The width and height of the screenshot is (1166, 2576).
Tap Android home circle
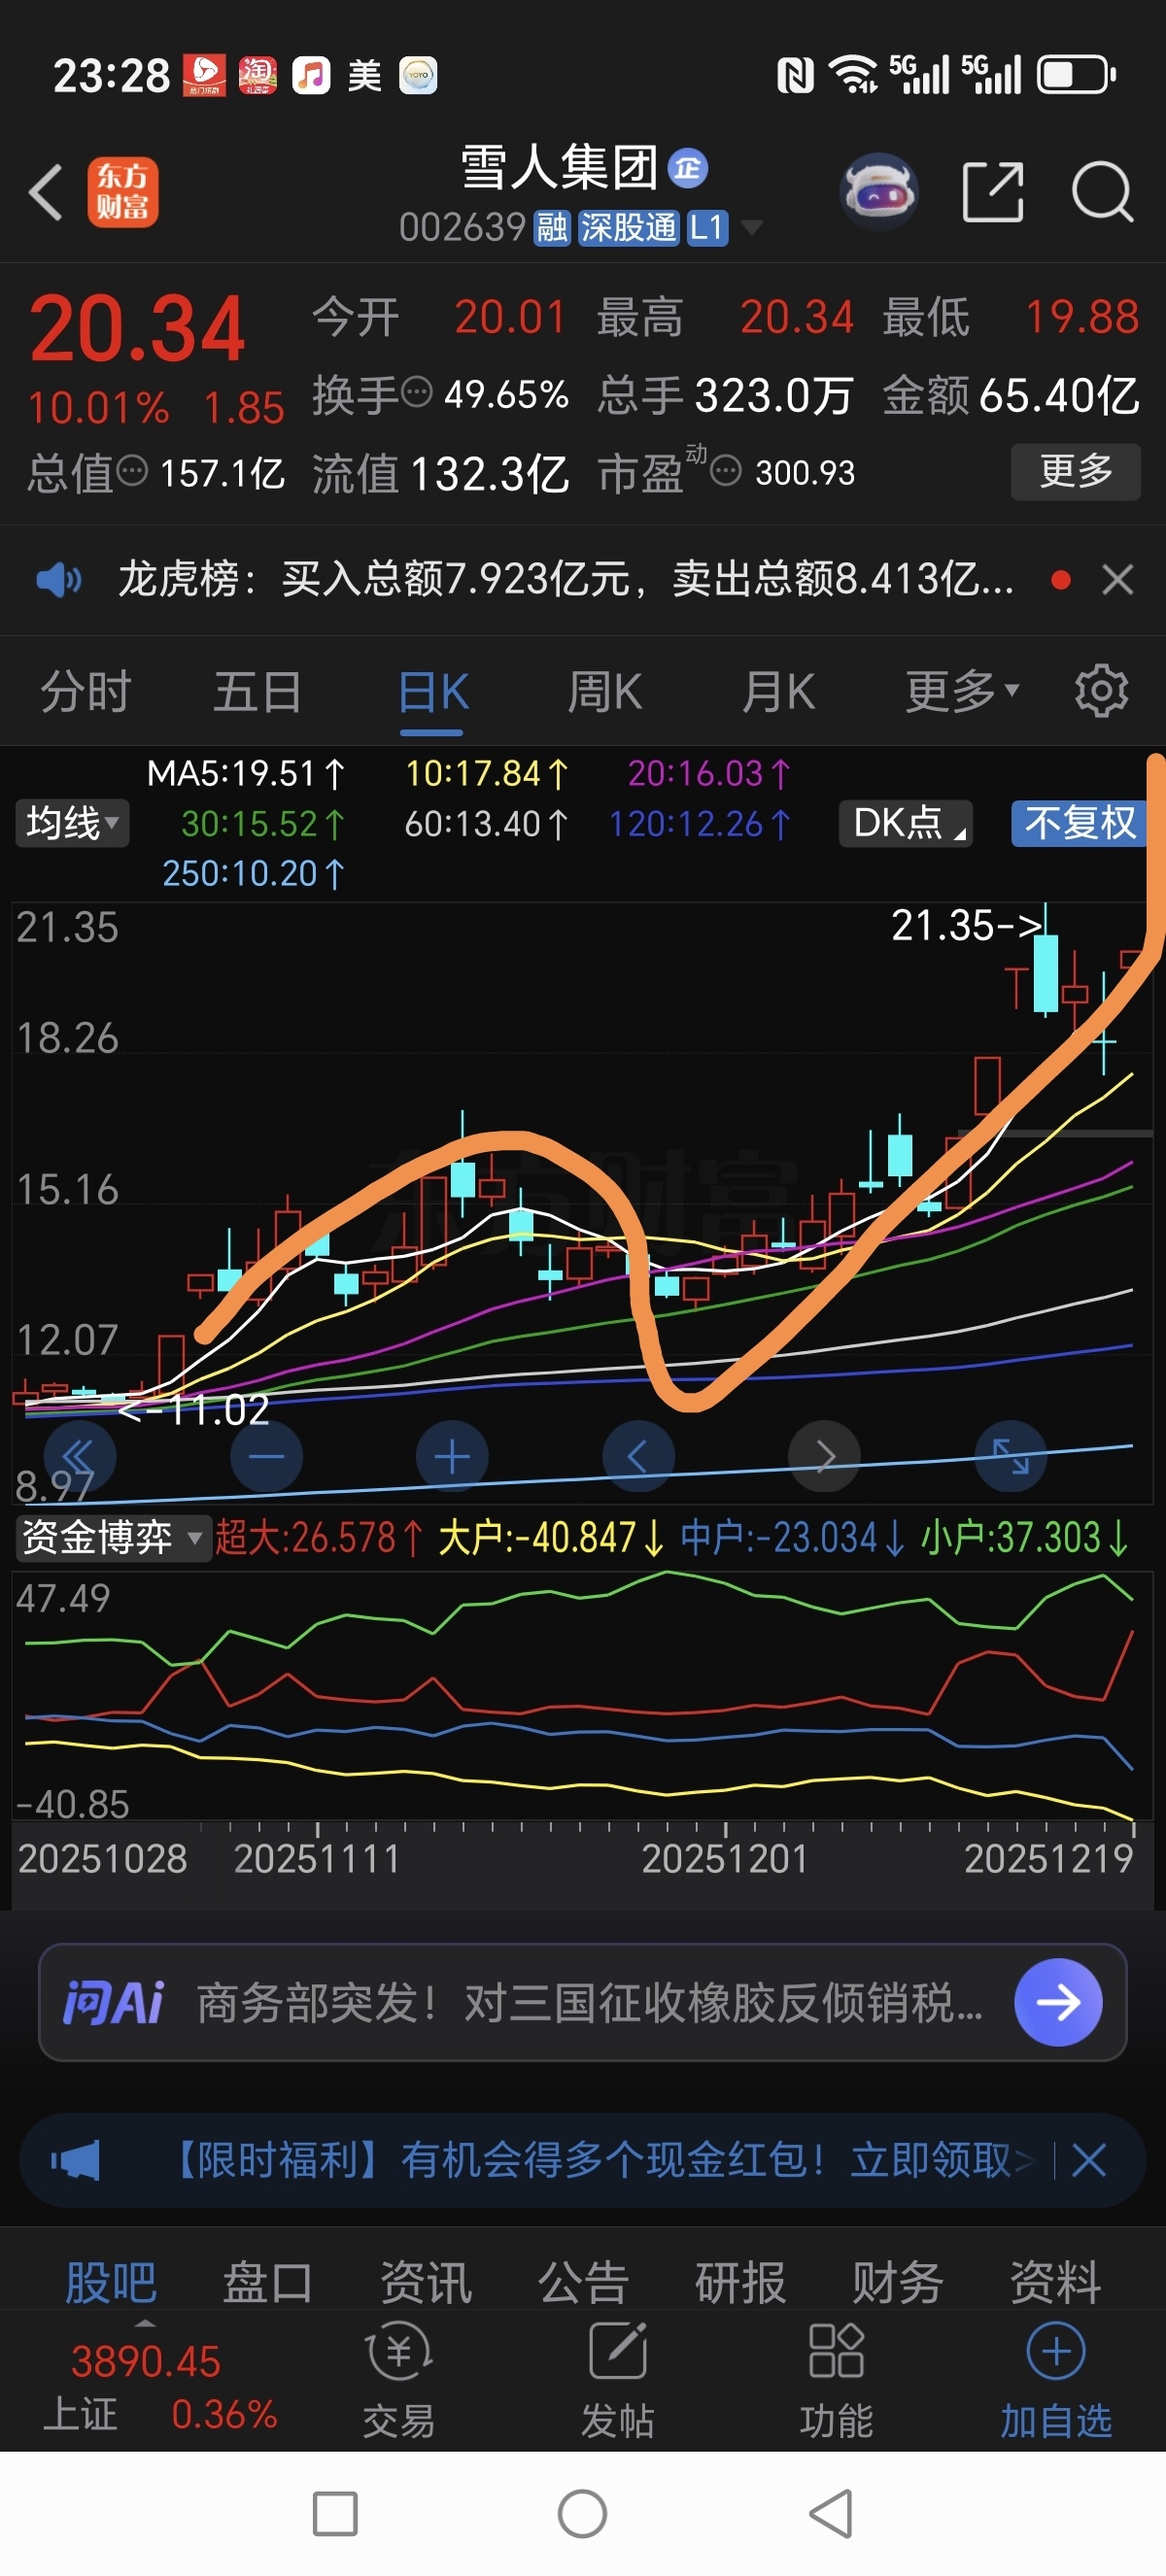[583, 2514]
